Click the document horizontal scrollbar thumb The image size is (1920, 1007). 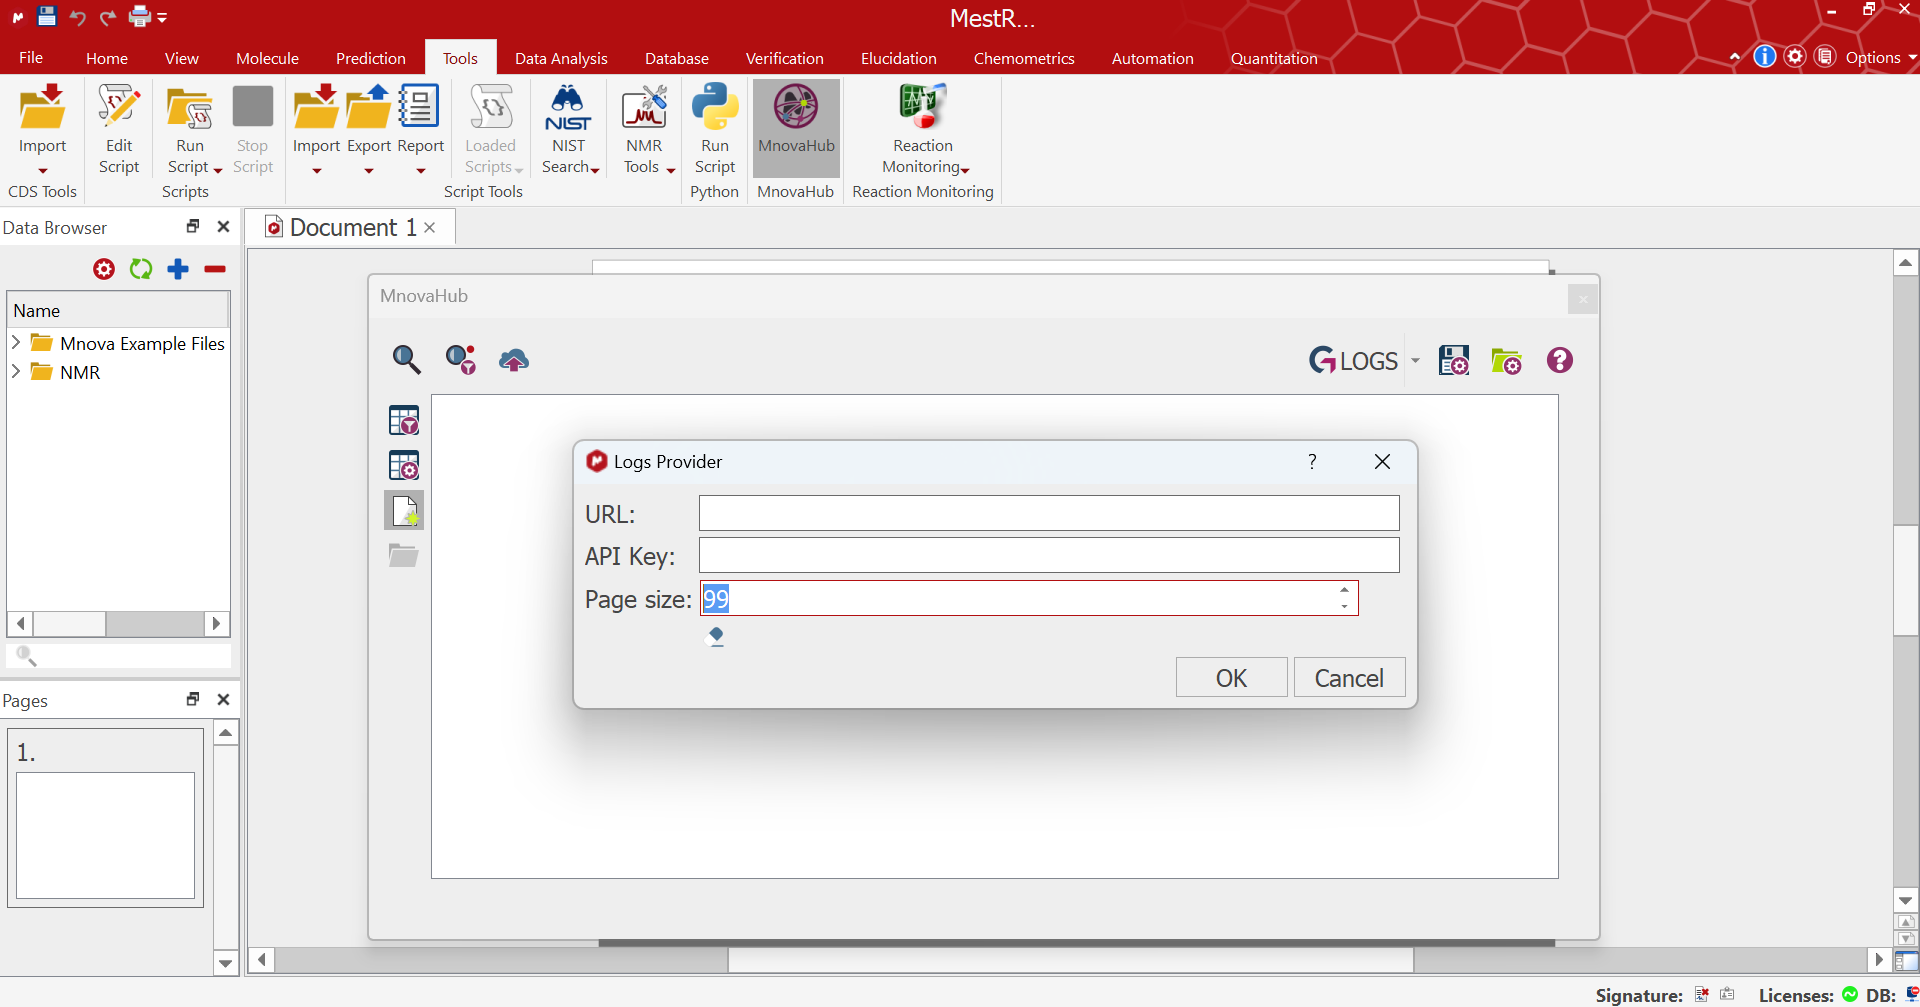(1071, 960)
